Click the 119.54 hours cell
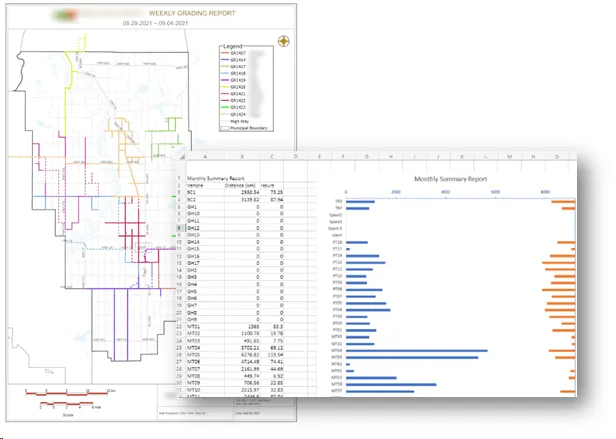The width and height of the screenshot is (616, 439). 272,355
